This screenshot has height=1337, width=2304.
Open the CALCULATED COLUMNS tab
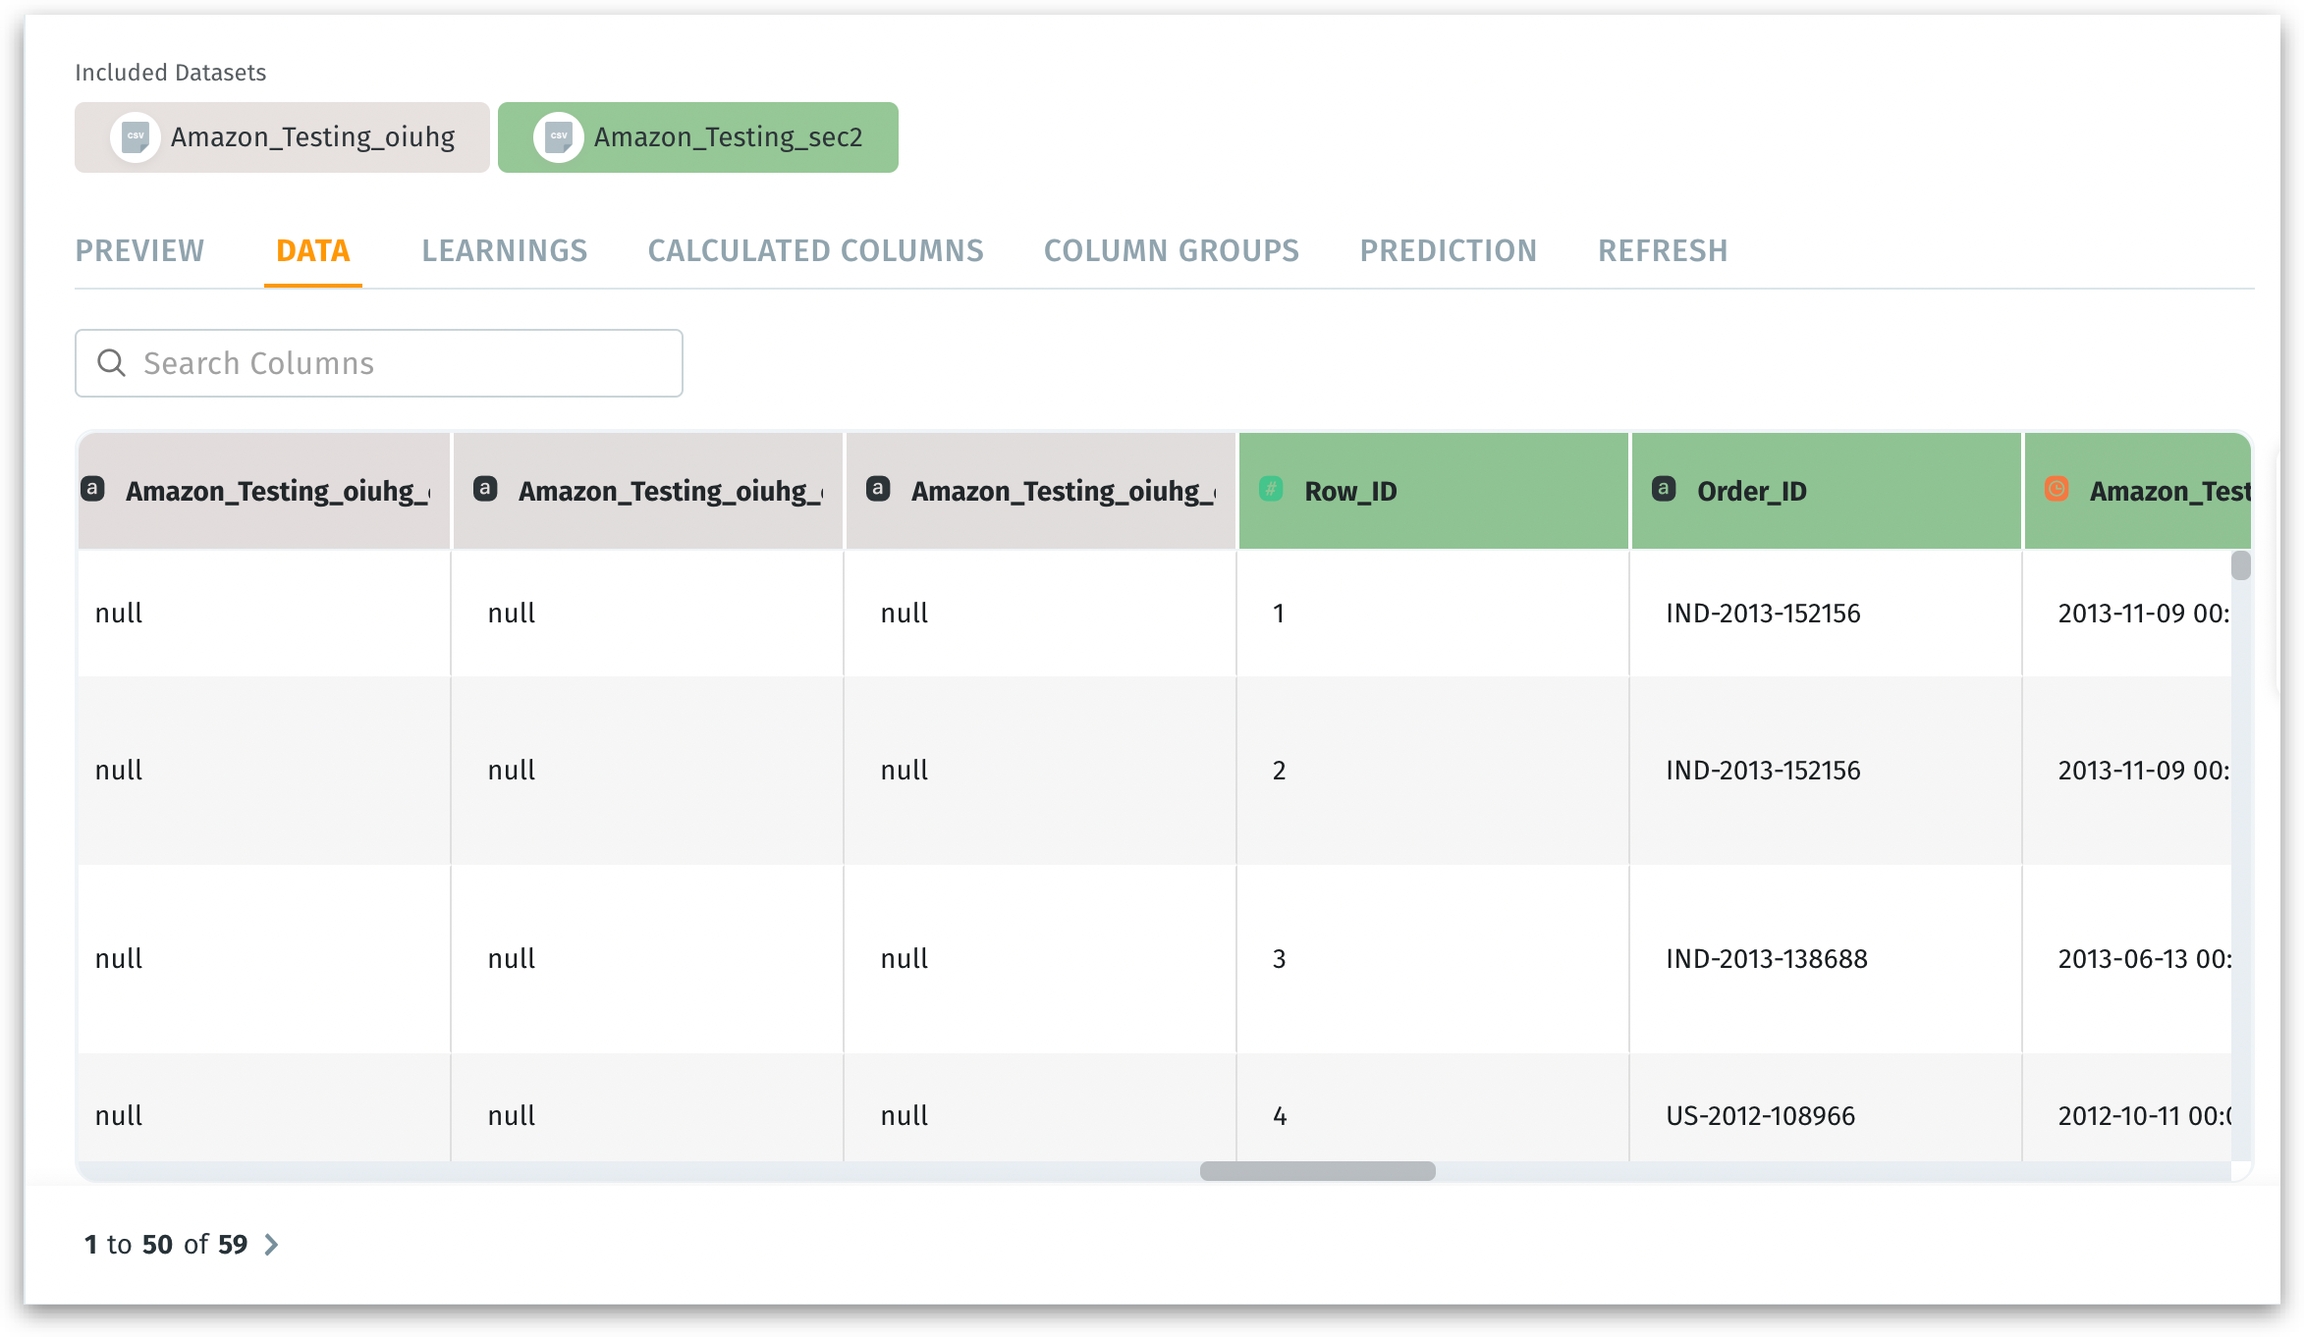815,251
